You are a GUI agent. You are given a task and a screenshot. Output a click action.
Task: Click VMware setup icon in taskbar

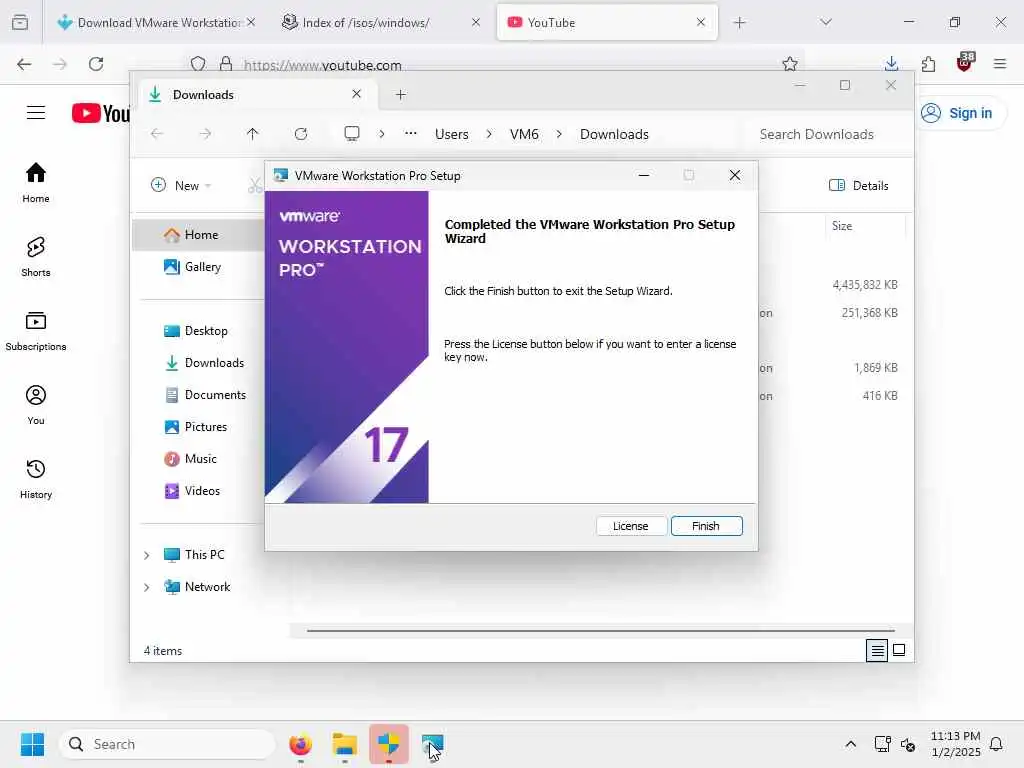pyautogui.click(x=432, y=744)
